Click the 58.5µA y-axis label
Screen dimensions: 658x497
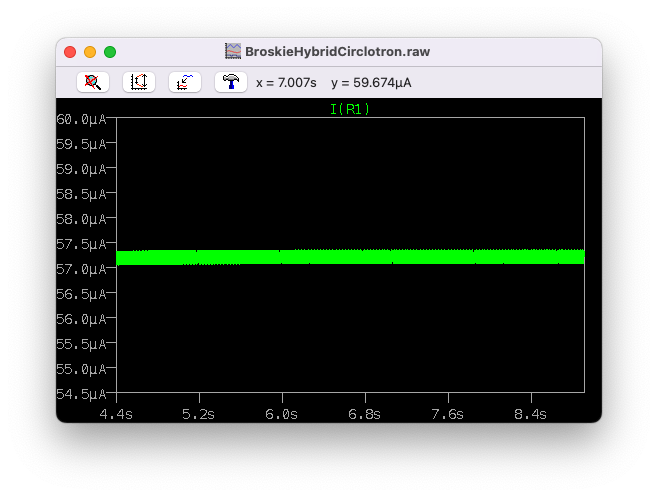(x=81, y=194)
